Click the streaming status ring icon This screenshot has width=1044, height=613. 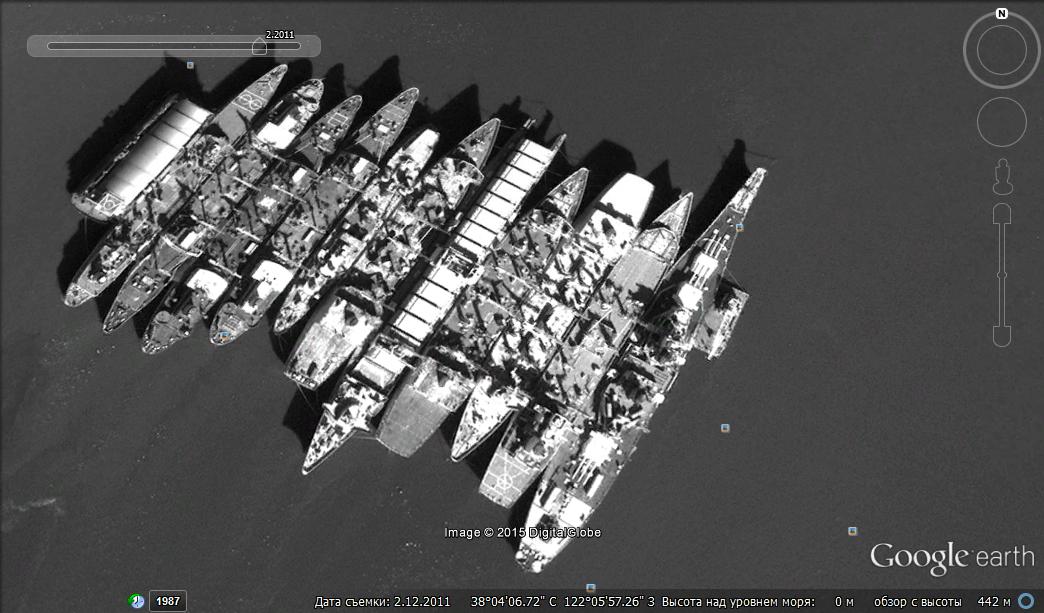click(x=1026, y=602)
